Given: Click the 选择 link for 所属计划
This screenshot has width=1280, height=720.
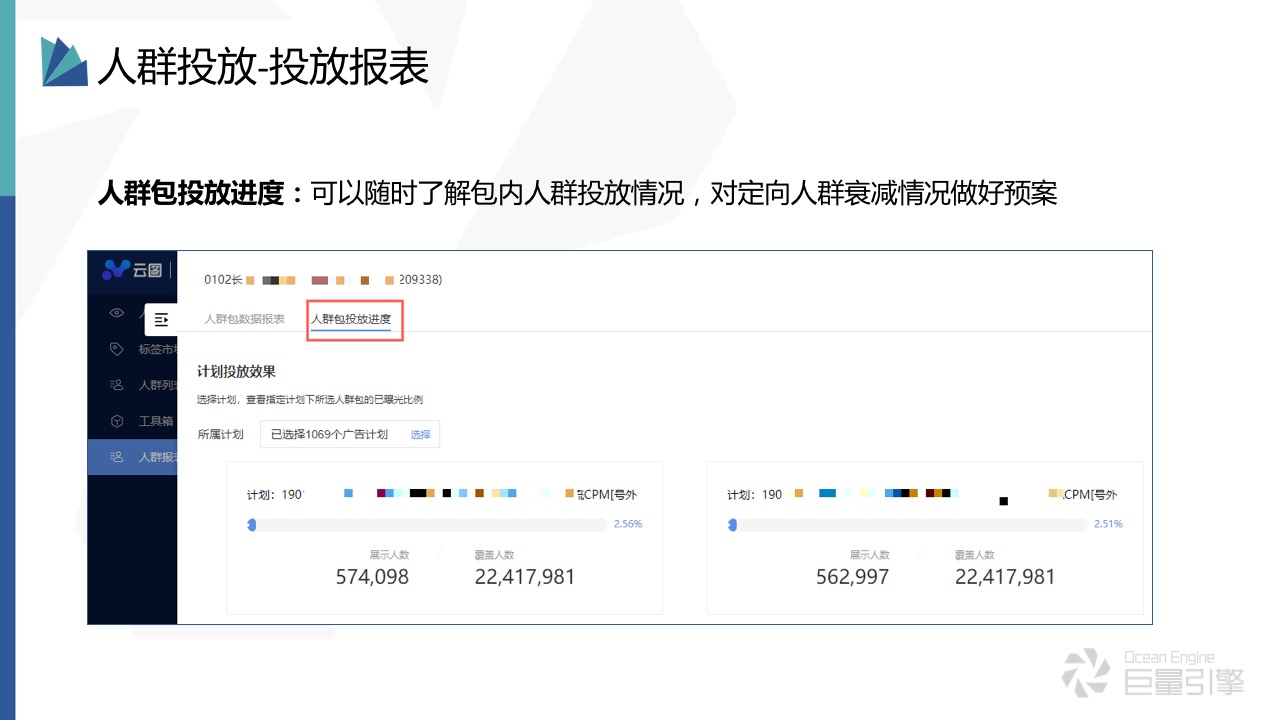Looking at the screenshot, I should 420,435.
